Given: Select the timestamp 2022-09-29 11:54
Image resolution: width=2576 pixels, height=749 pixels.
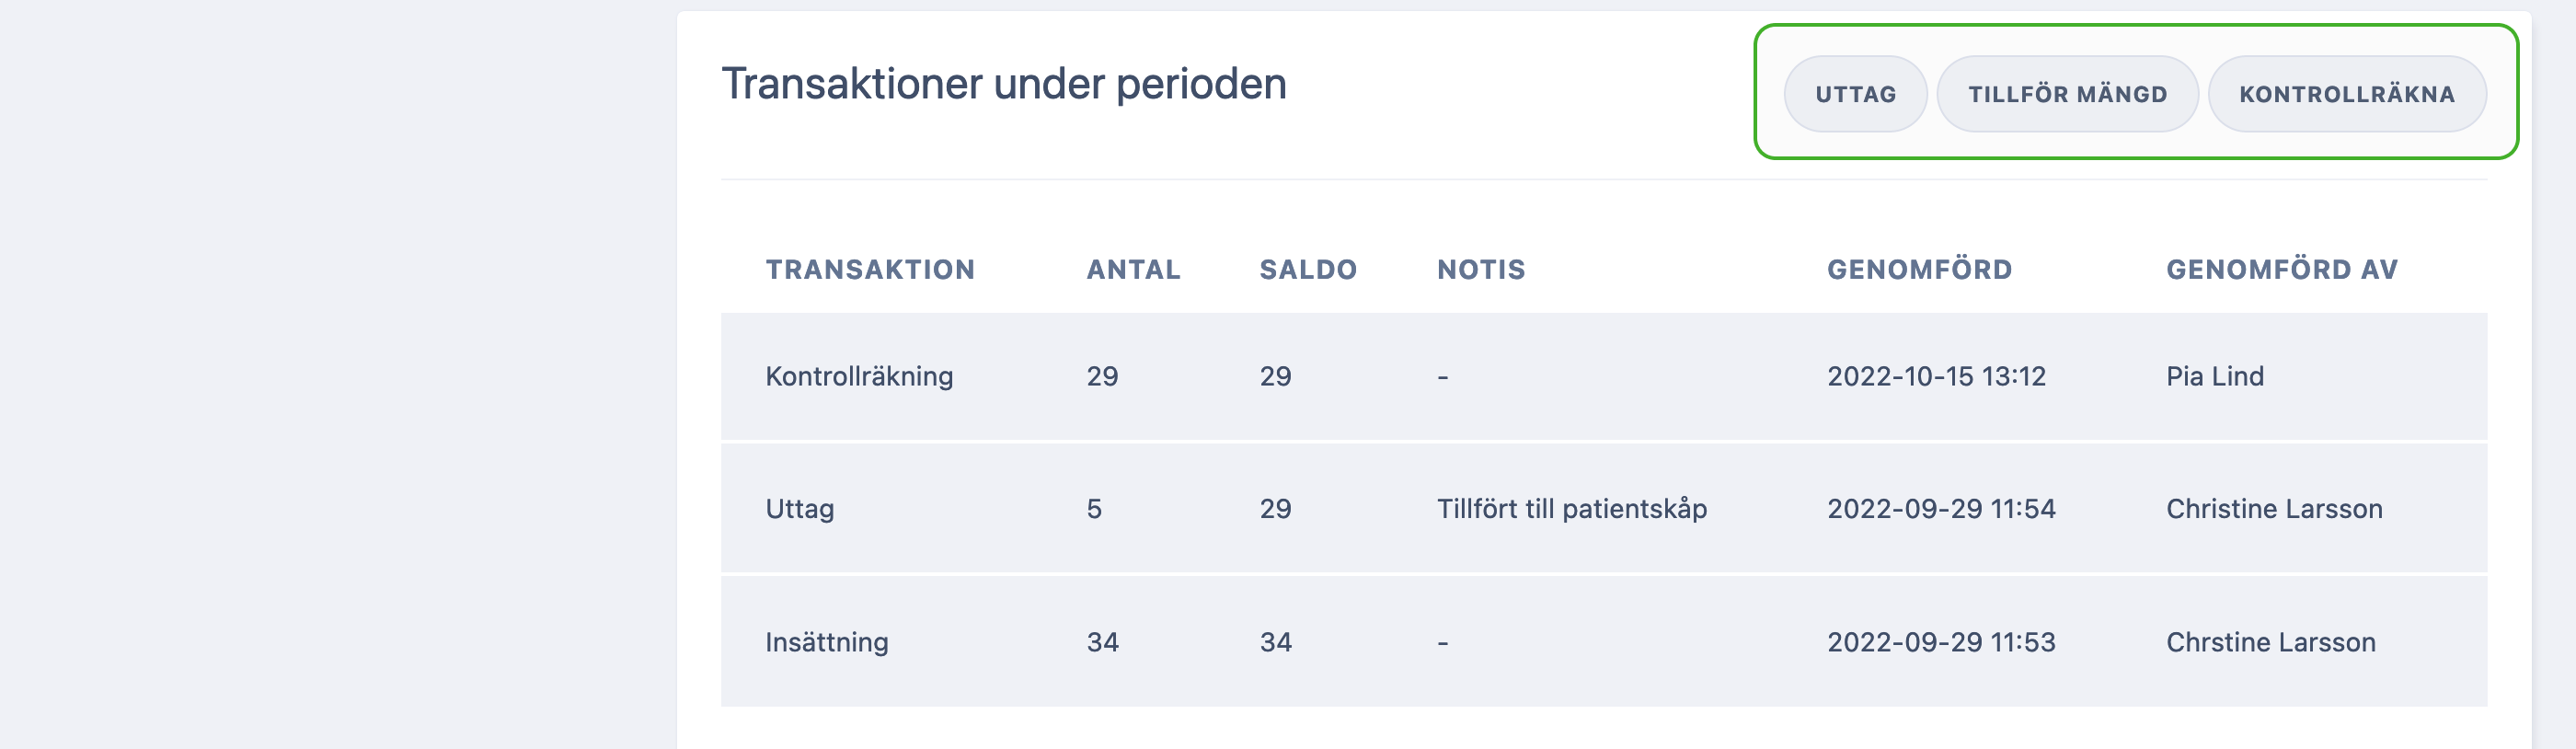Looking at the screenshot, I should coord(1941,508).
